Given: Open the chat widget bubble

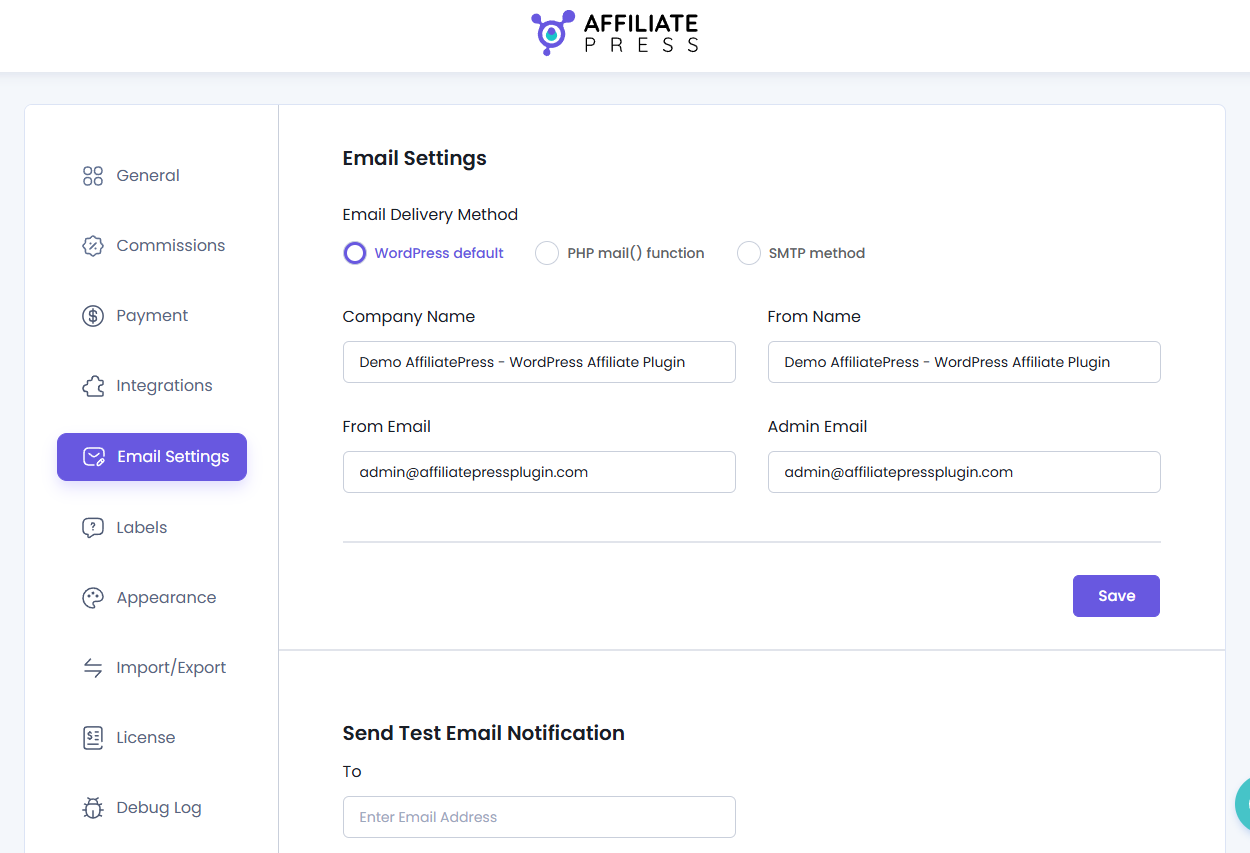Looking at the screenshot, I should click(x=1243, y=804).
